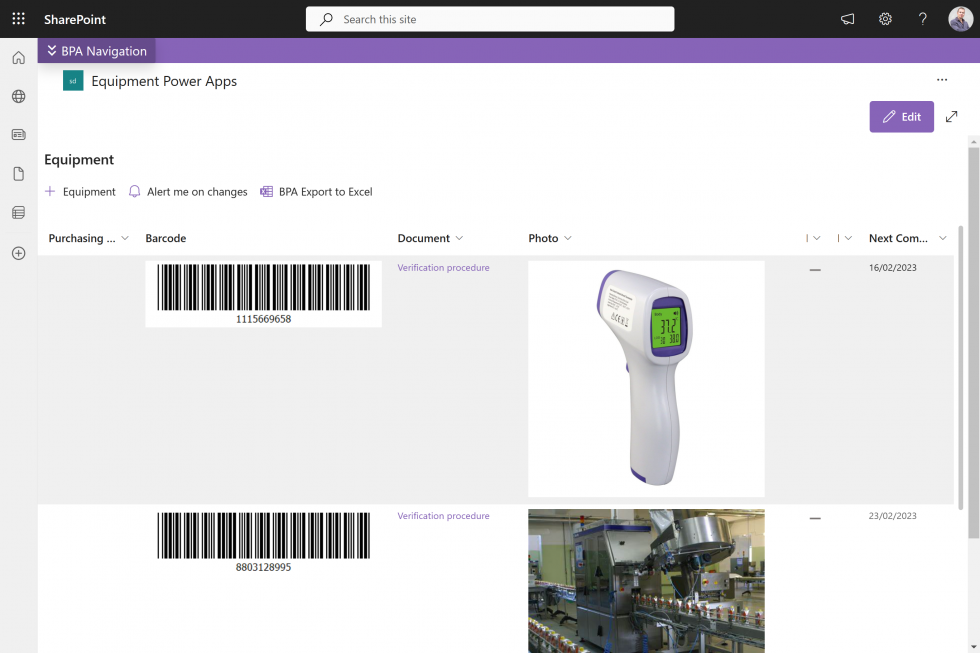The image size is (980, 653).
Task: Click inside the Search this site field
Action: [x=489, y=18]
